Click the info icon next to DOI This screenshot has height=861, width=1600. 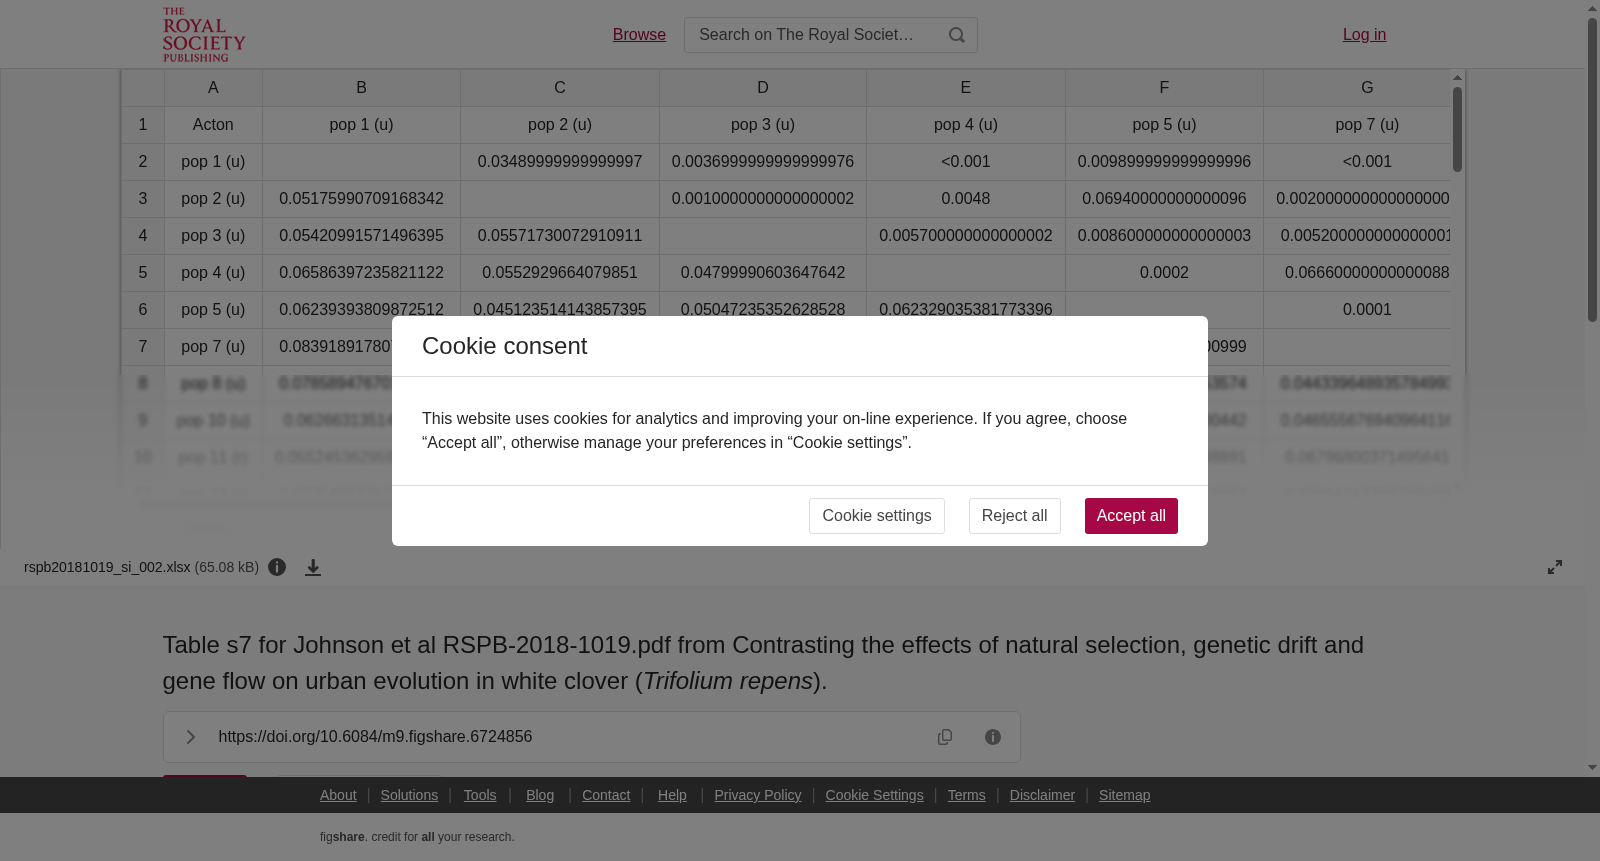coord(993,737)
